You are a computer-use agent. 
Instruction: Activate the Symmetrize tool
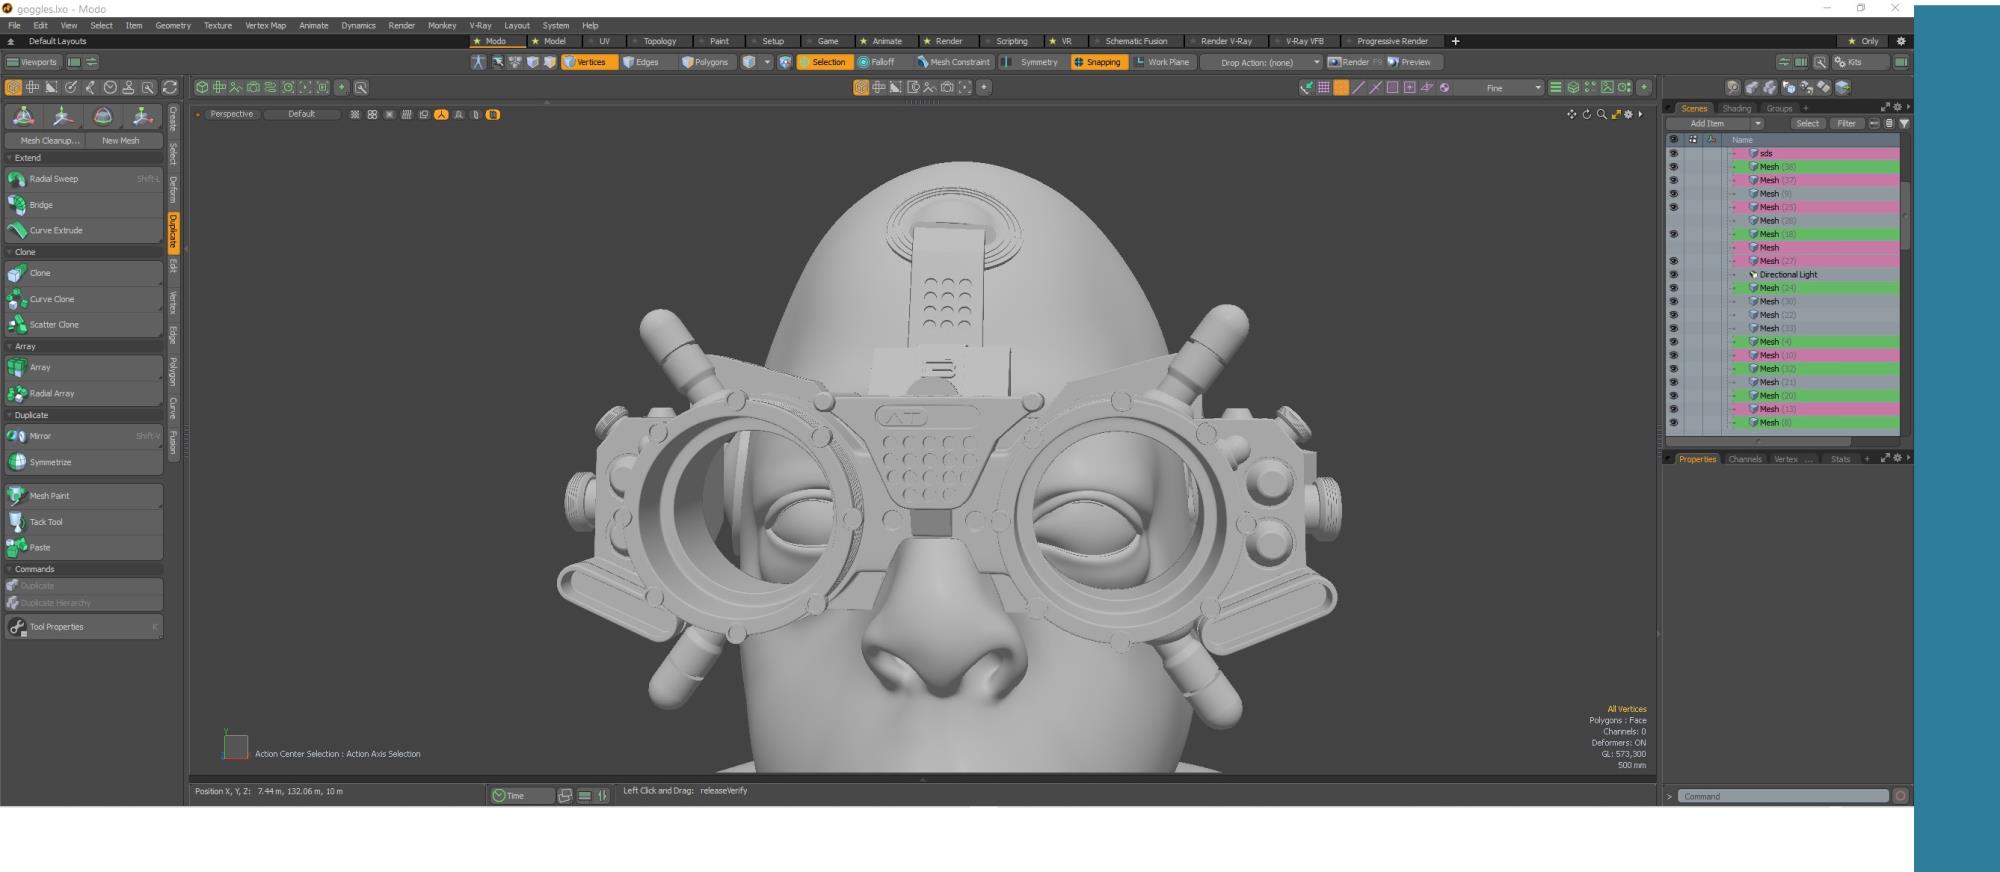[x=83, y=462]
